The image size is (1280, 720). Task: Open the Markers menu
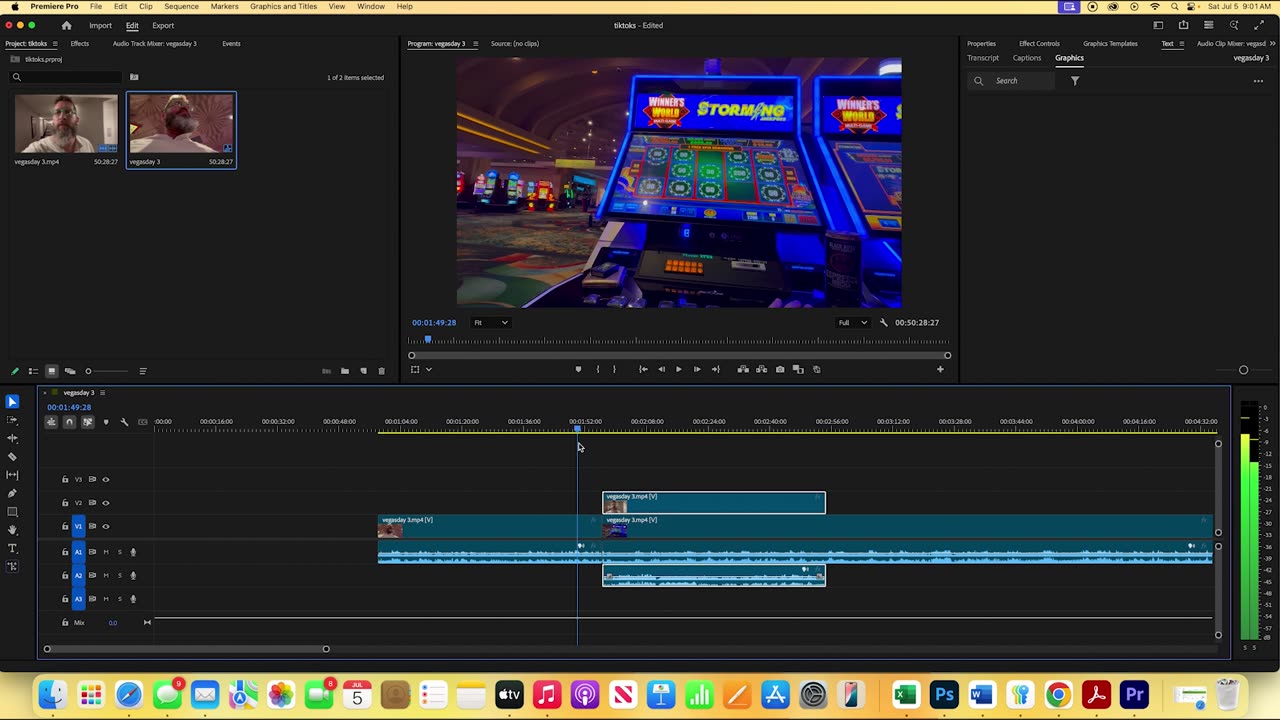[224, 6]
